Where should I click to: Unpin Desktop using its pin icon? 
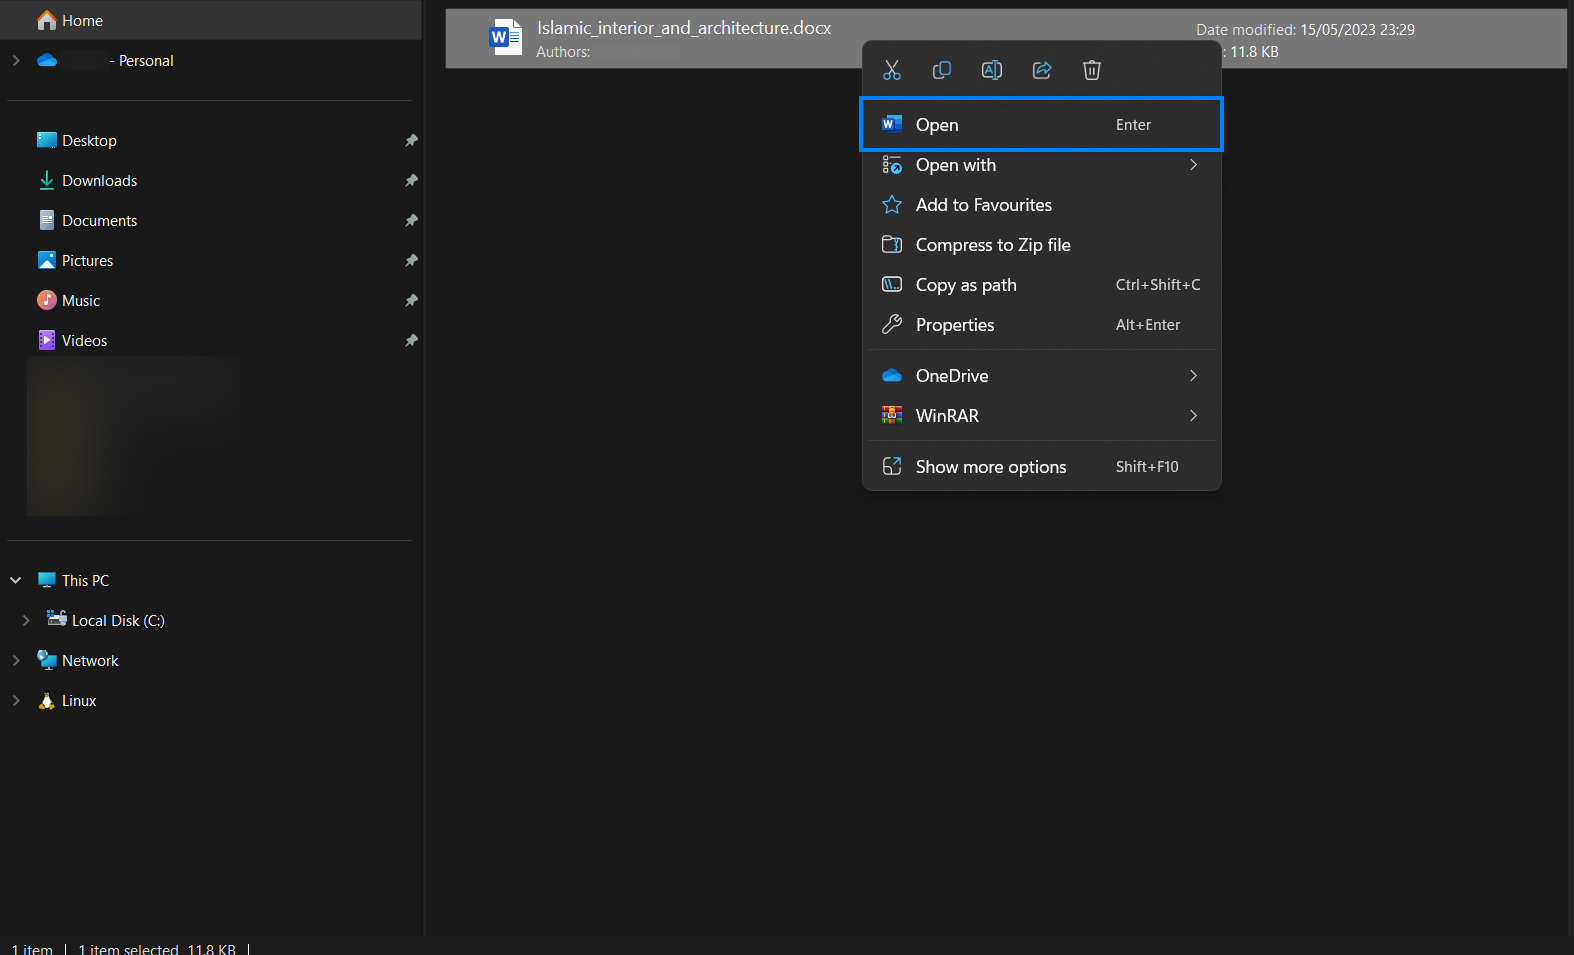pos(411,141)
